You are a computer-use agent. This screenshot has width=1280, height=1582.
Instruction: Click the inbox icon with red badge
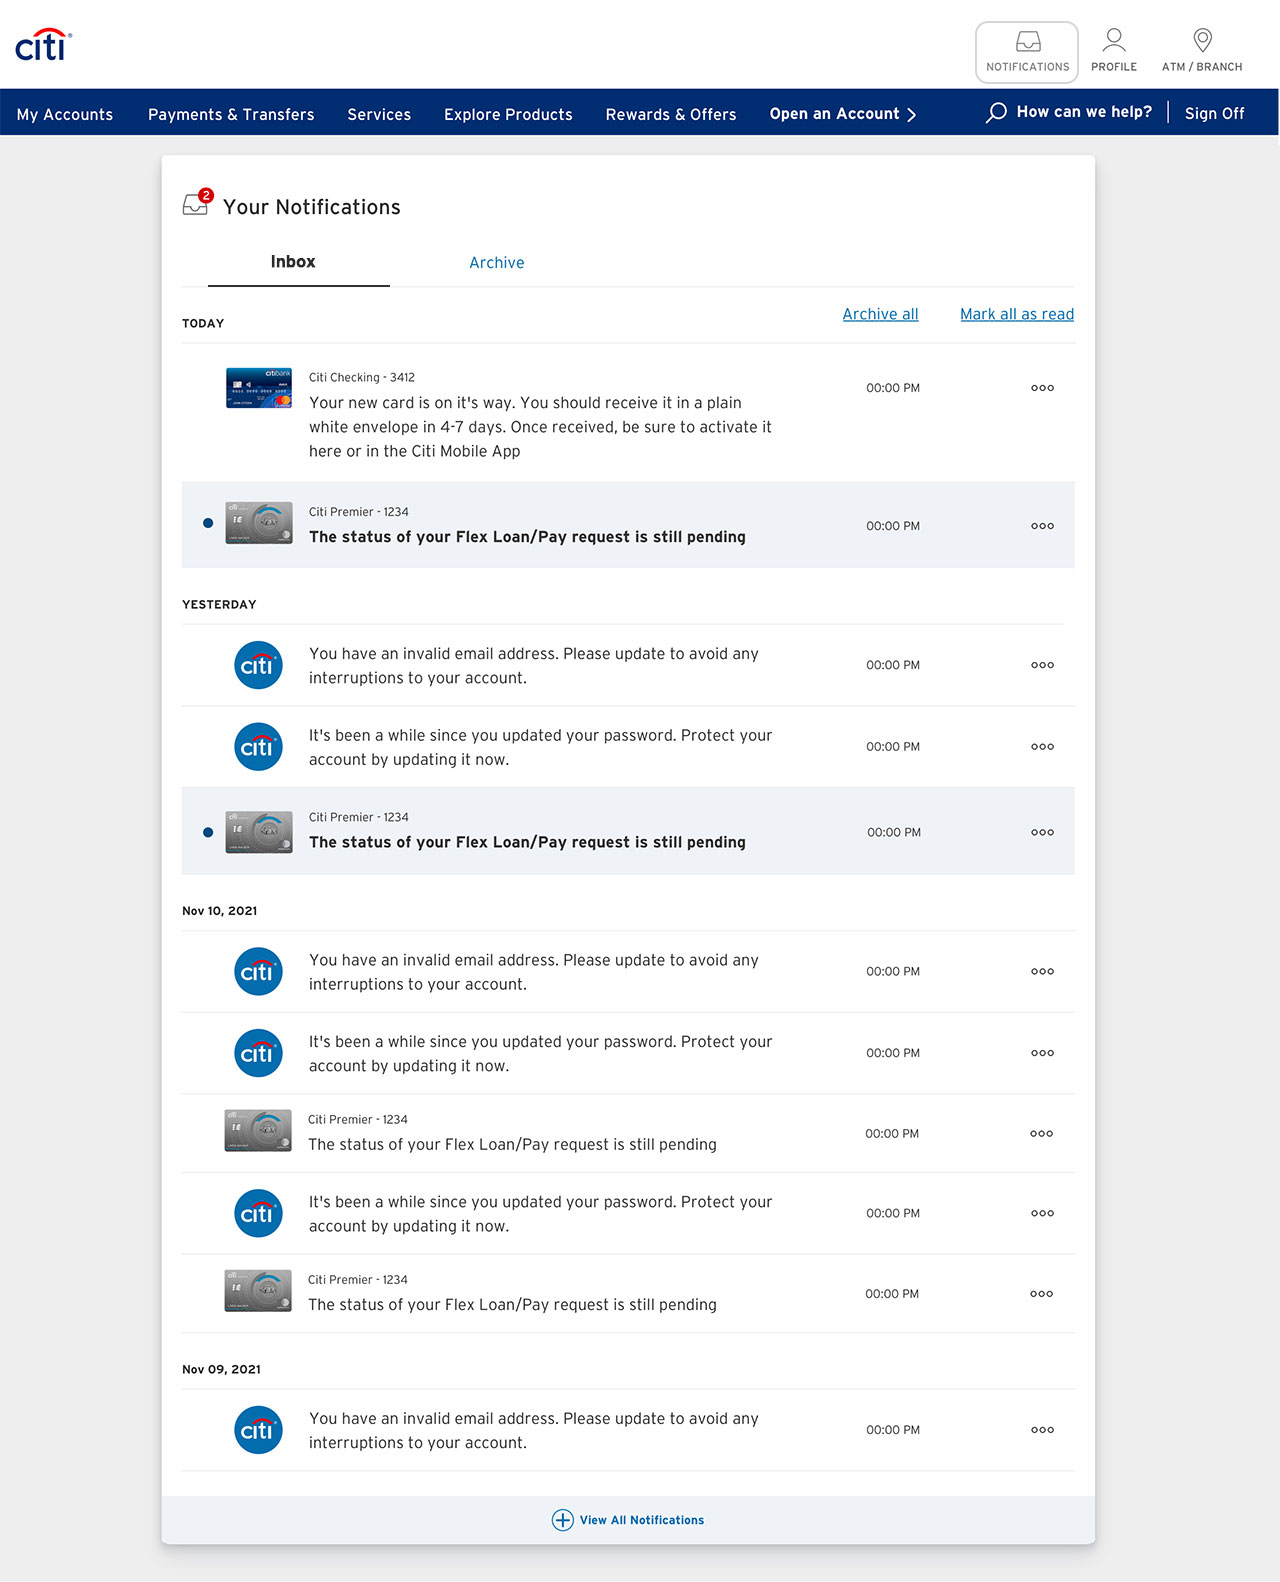click(197, 203)
